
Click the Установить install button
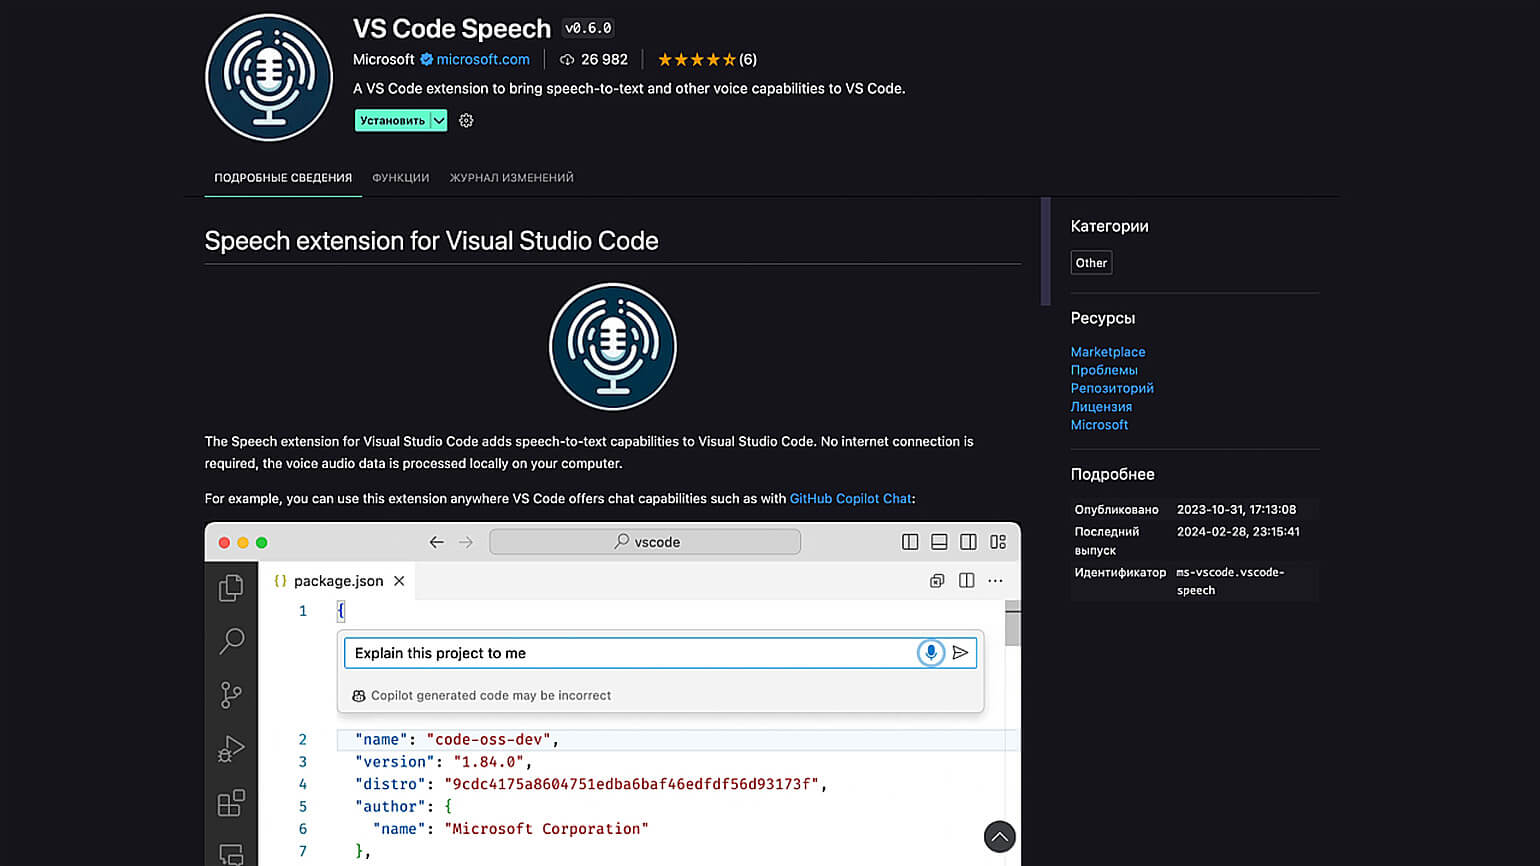[392, 120]
